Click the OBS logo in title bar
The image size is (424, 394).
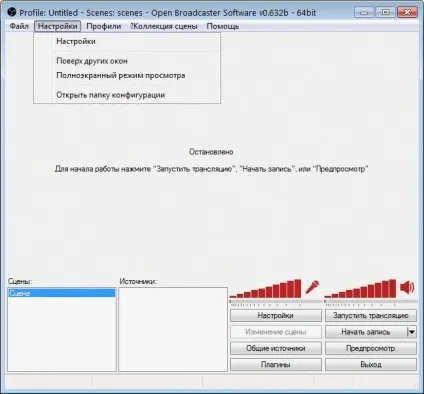click(11, 12)
